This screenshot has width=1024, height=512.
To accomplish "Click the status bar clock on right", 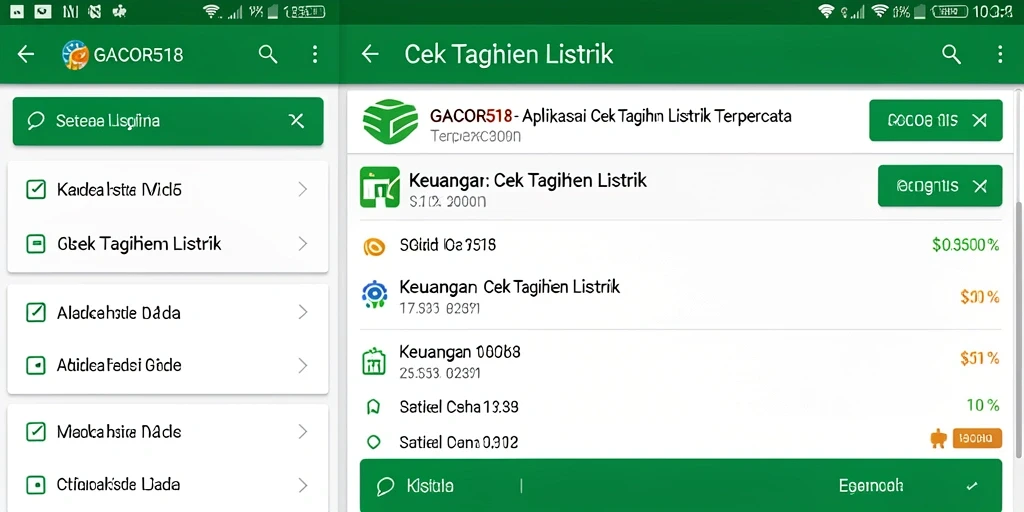I will [993, 11].
